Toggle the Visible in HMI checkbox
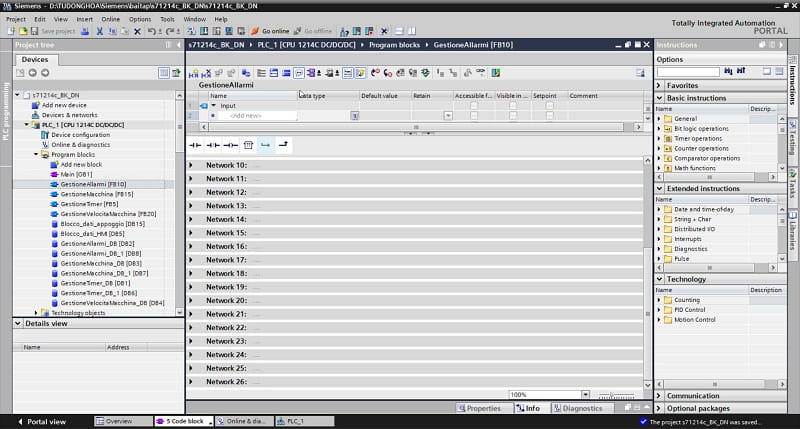The width and height of the screenshot is (800, 429). (x=512, y=105)
